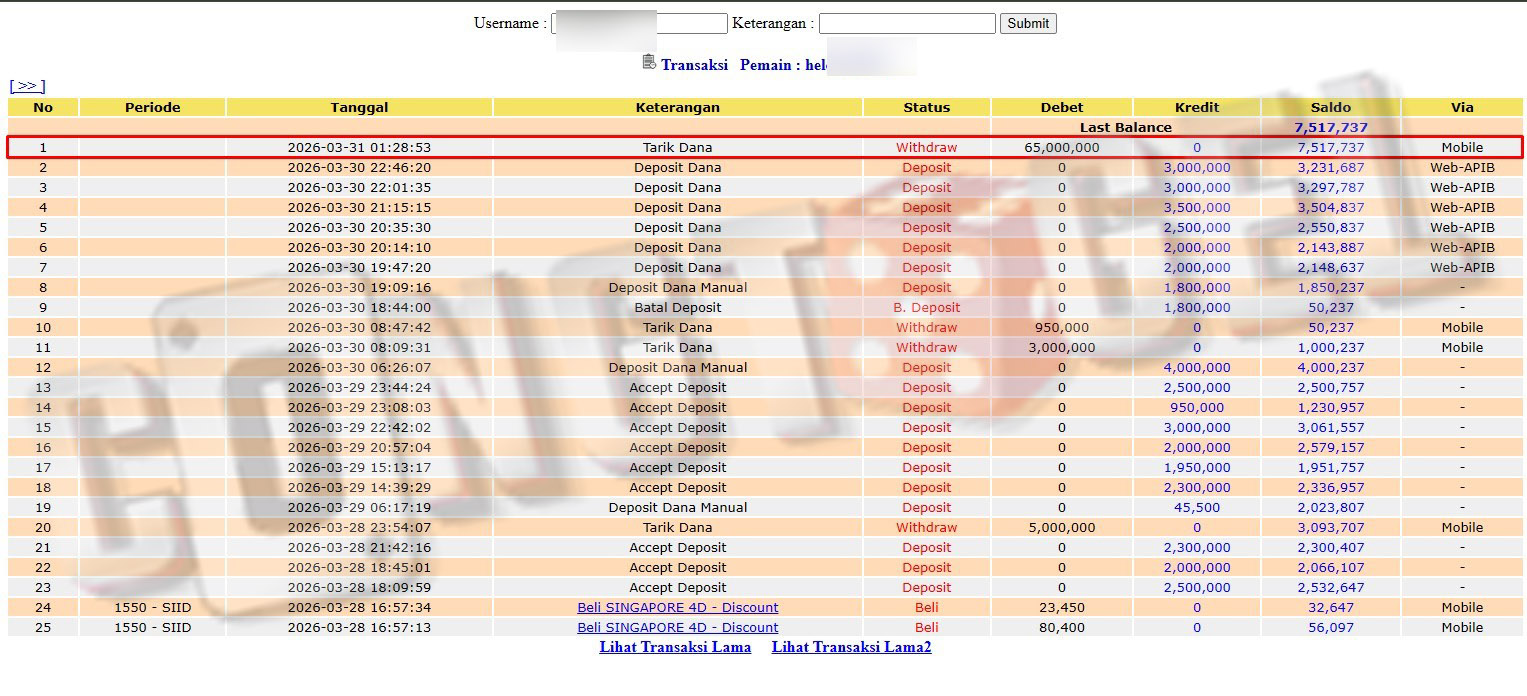Click the Submit button

(x=1028, y=23)
